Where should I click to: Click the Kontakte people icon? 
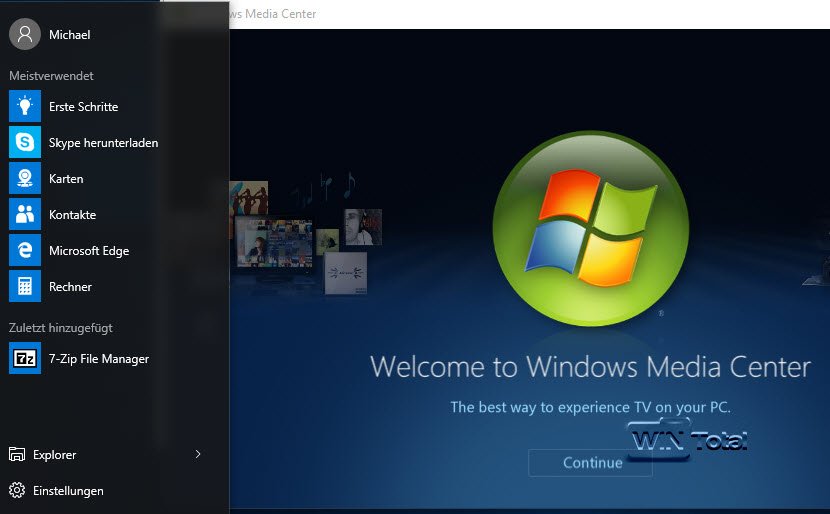[25, 214]
